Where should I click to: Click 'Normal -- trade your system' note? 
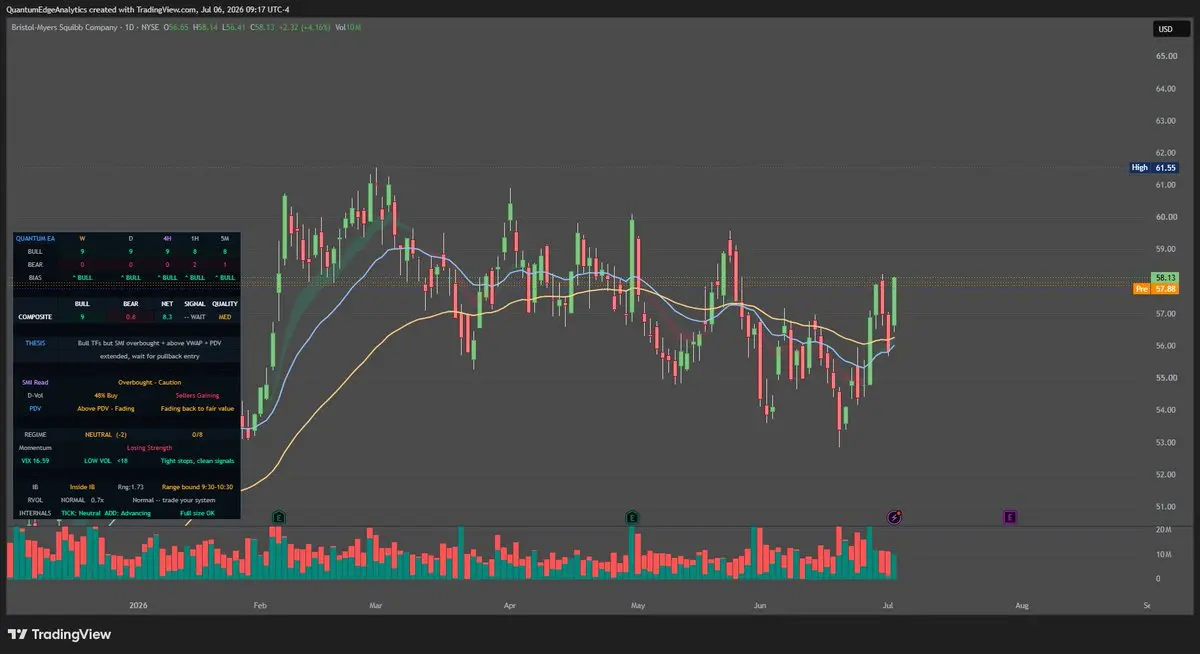[174, 500]
